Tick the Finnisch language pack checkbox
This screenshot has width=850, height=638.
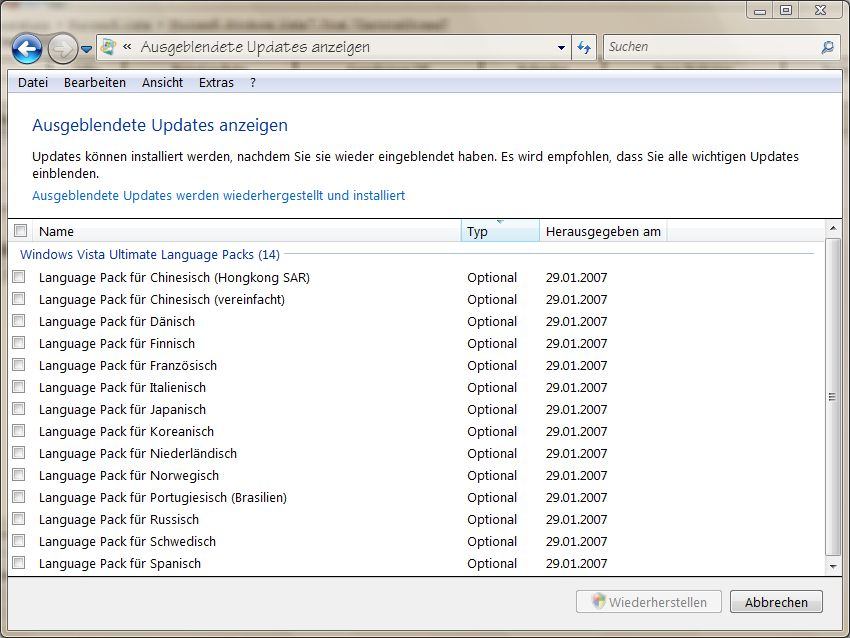pyautogui.click(x=19, y=343)
